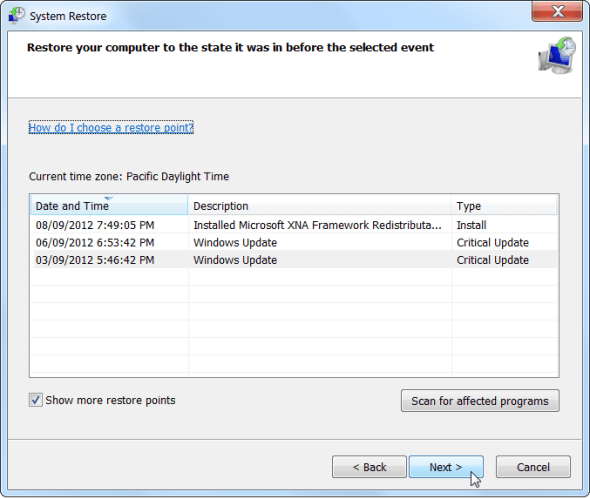Open How do I choose a restore point link
The height and width of the screenshot is (499, 590).
[111, 128]
